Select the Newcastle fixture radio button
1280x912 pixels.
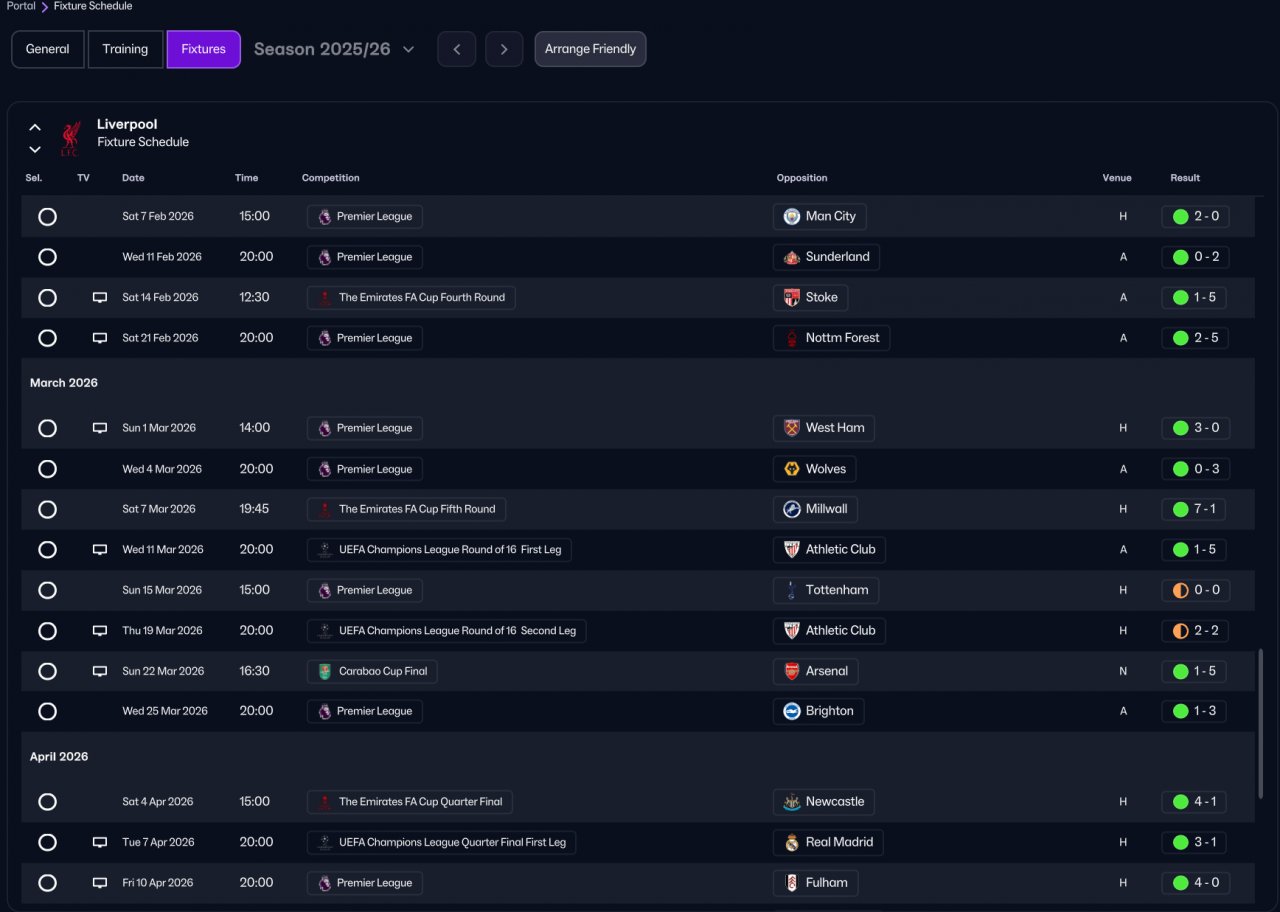47,802
